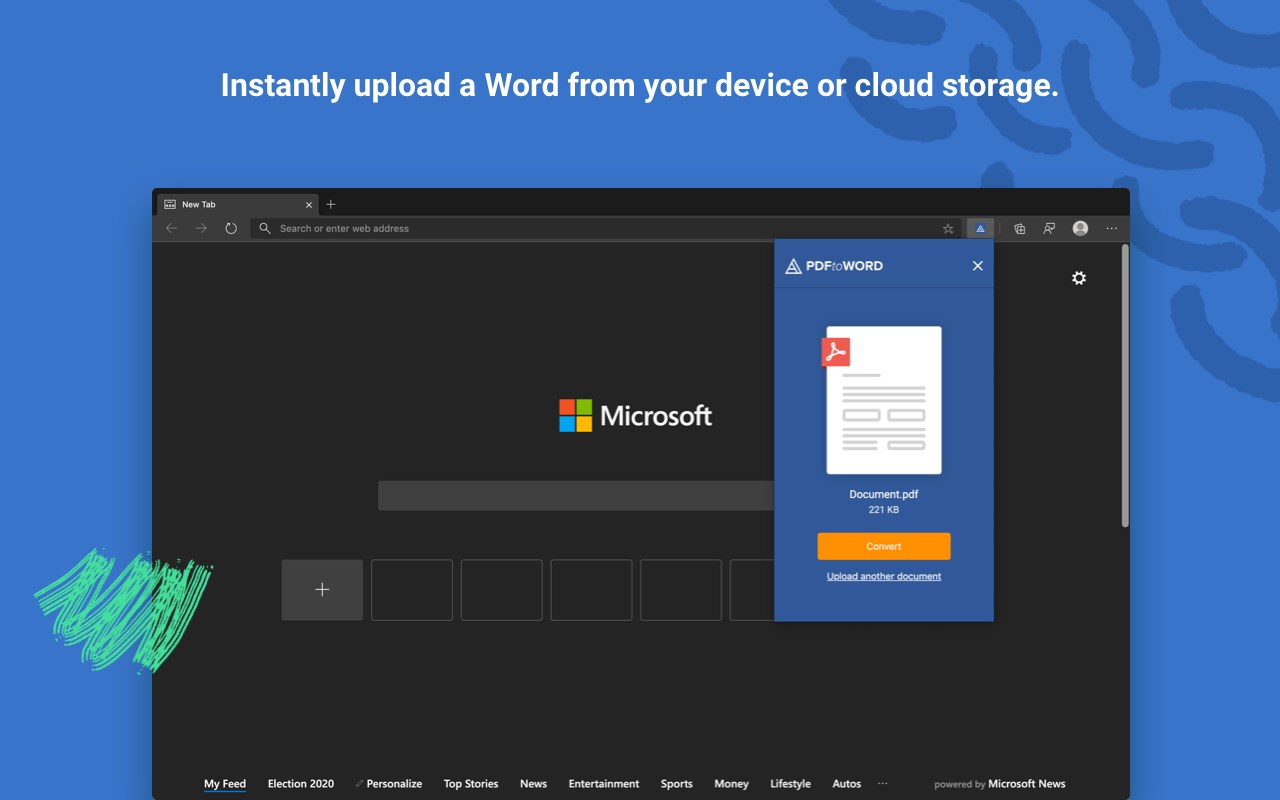Click the Document.pdf file preview thumbnail

[x=883, y=400]
